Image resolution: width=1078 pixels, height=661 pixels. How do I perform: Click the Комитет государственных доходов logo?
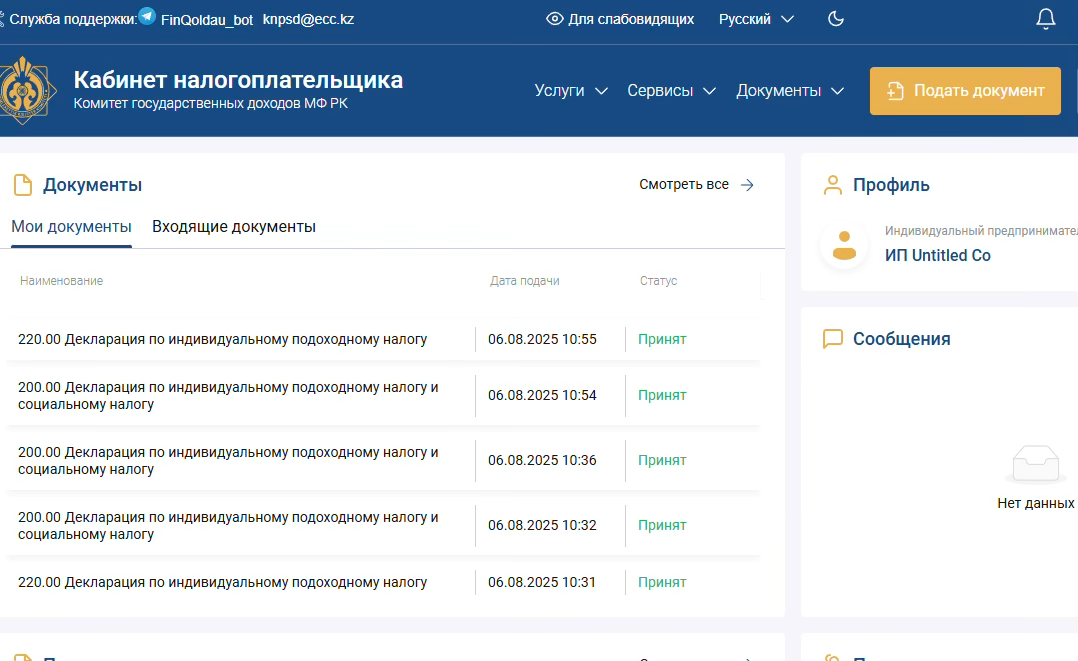point(27,90)
